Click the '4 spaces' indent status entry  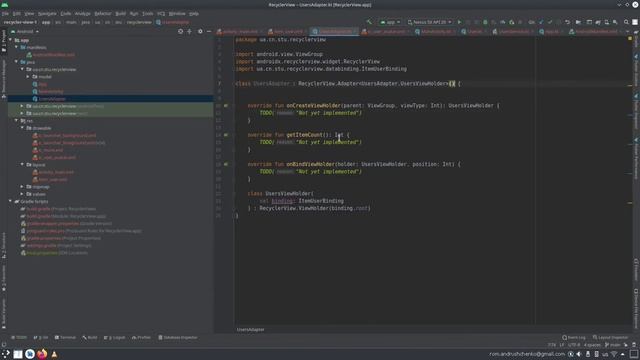[592, 345]
